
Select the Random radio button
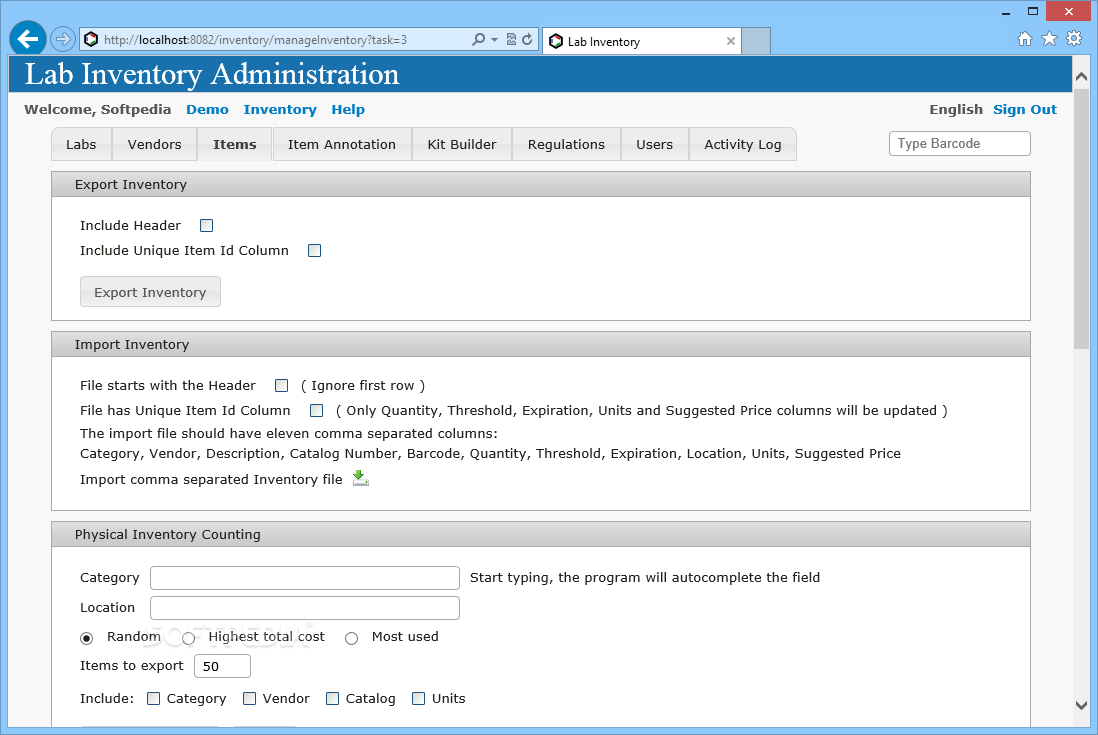(x=87, y=638)
